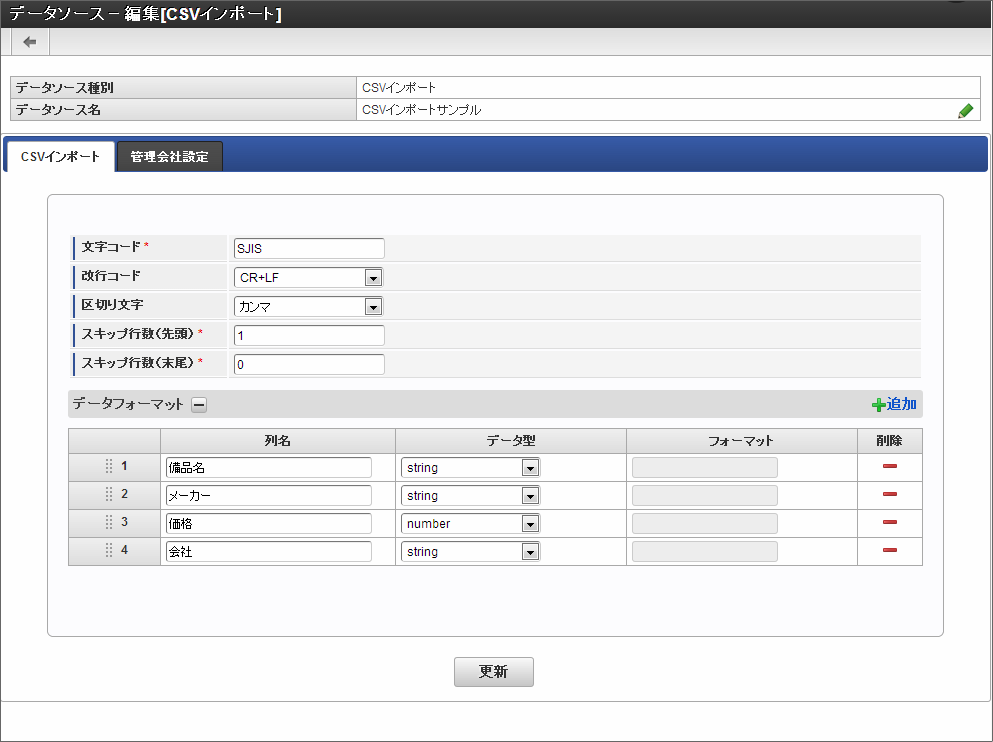This screenshot has width=993, height=742.
Task: Open the 改行コード dropdown
Action: click(308, 277)
